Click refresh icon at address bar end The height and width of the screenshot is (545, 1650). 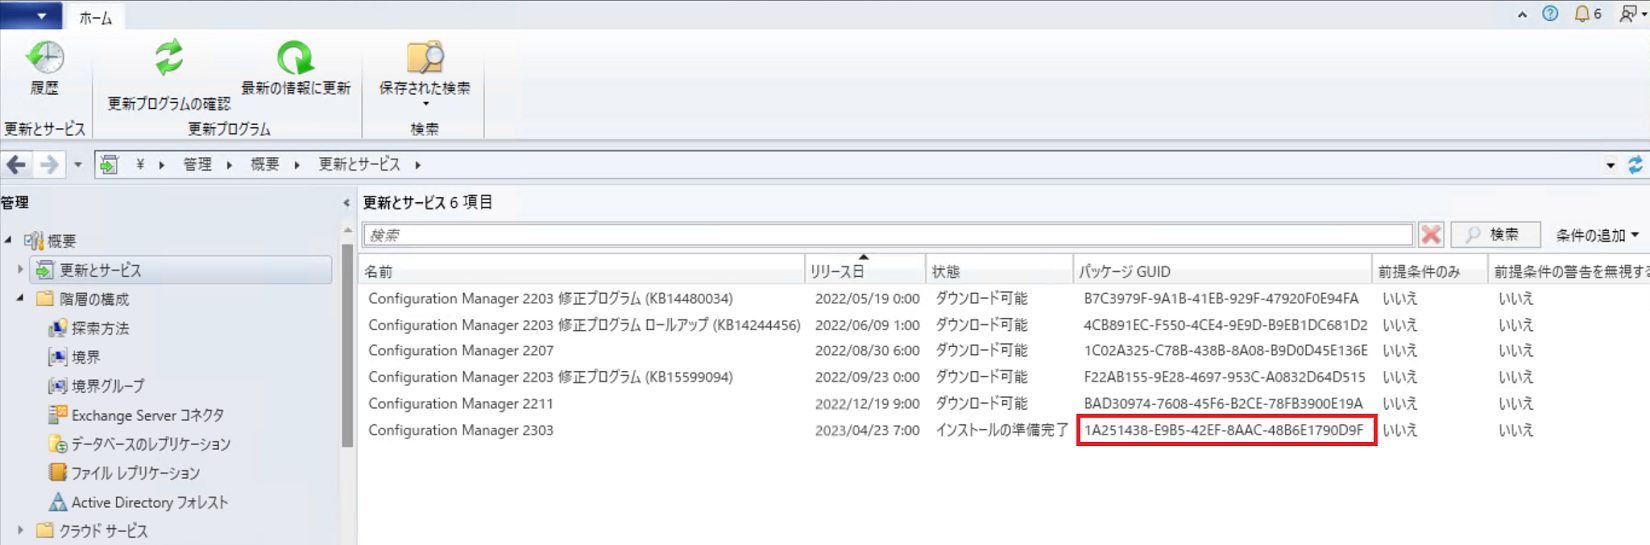tap(1635, 165)
